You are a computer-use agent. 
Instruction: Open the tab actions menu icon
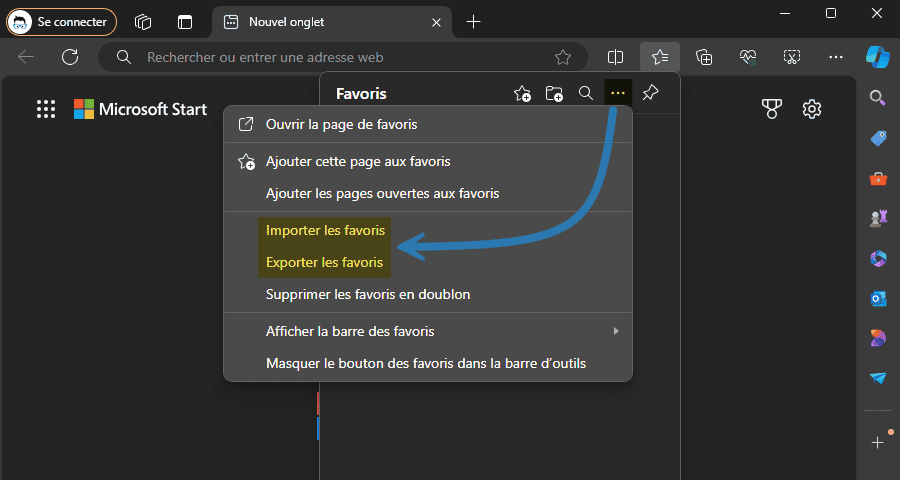coord(185,22)
